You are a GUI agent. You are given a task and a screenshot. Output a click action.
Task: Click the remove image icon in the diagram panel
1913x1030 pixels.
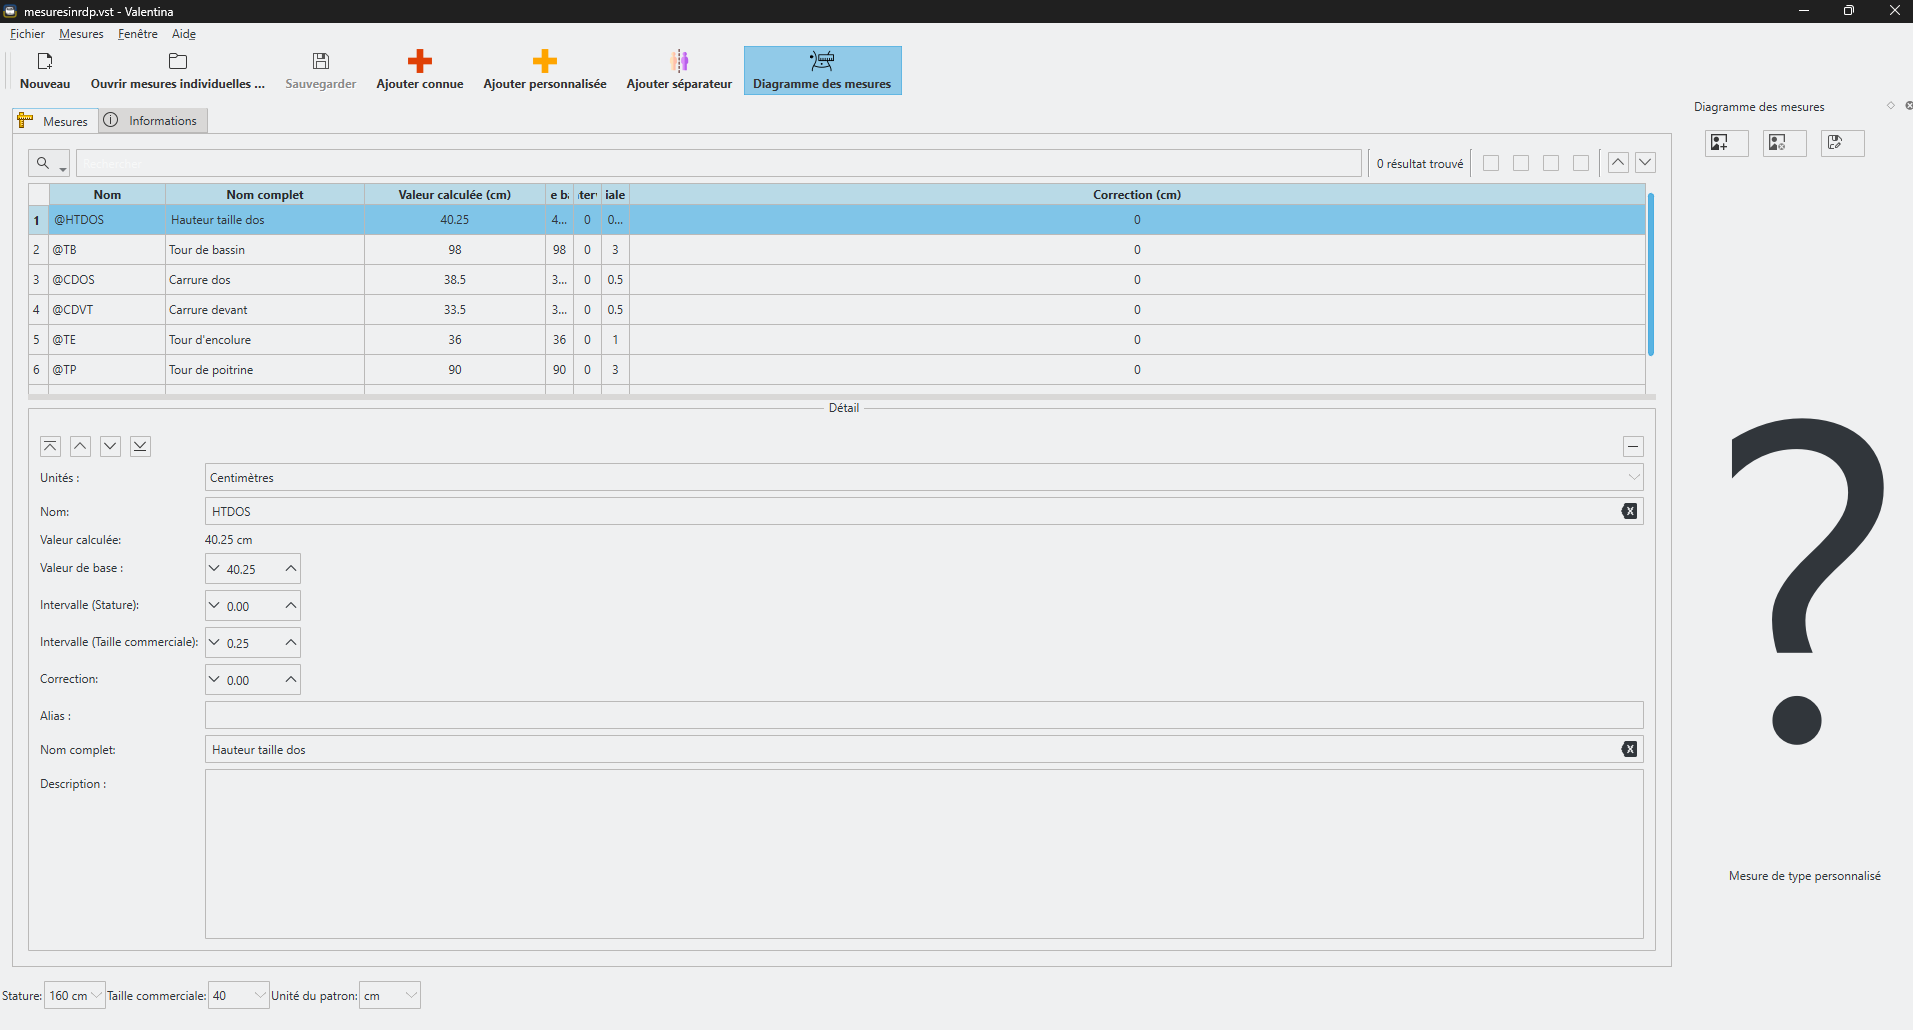(x=1783, y=143)
